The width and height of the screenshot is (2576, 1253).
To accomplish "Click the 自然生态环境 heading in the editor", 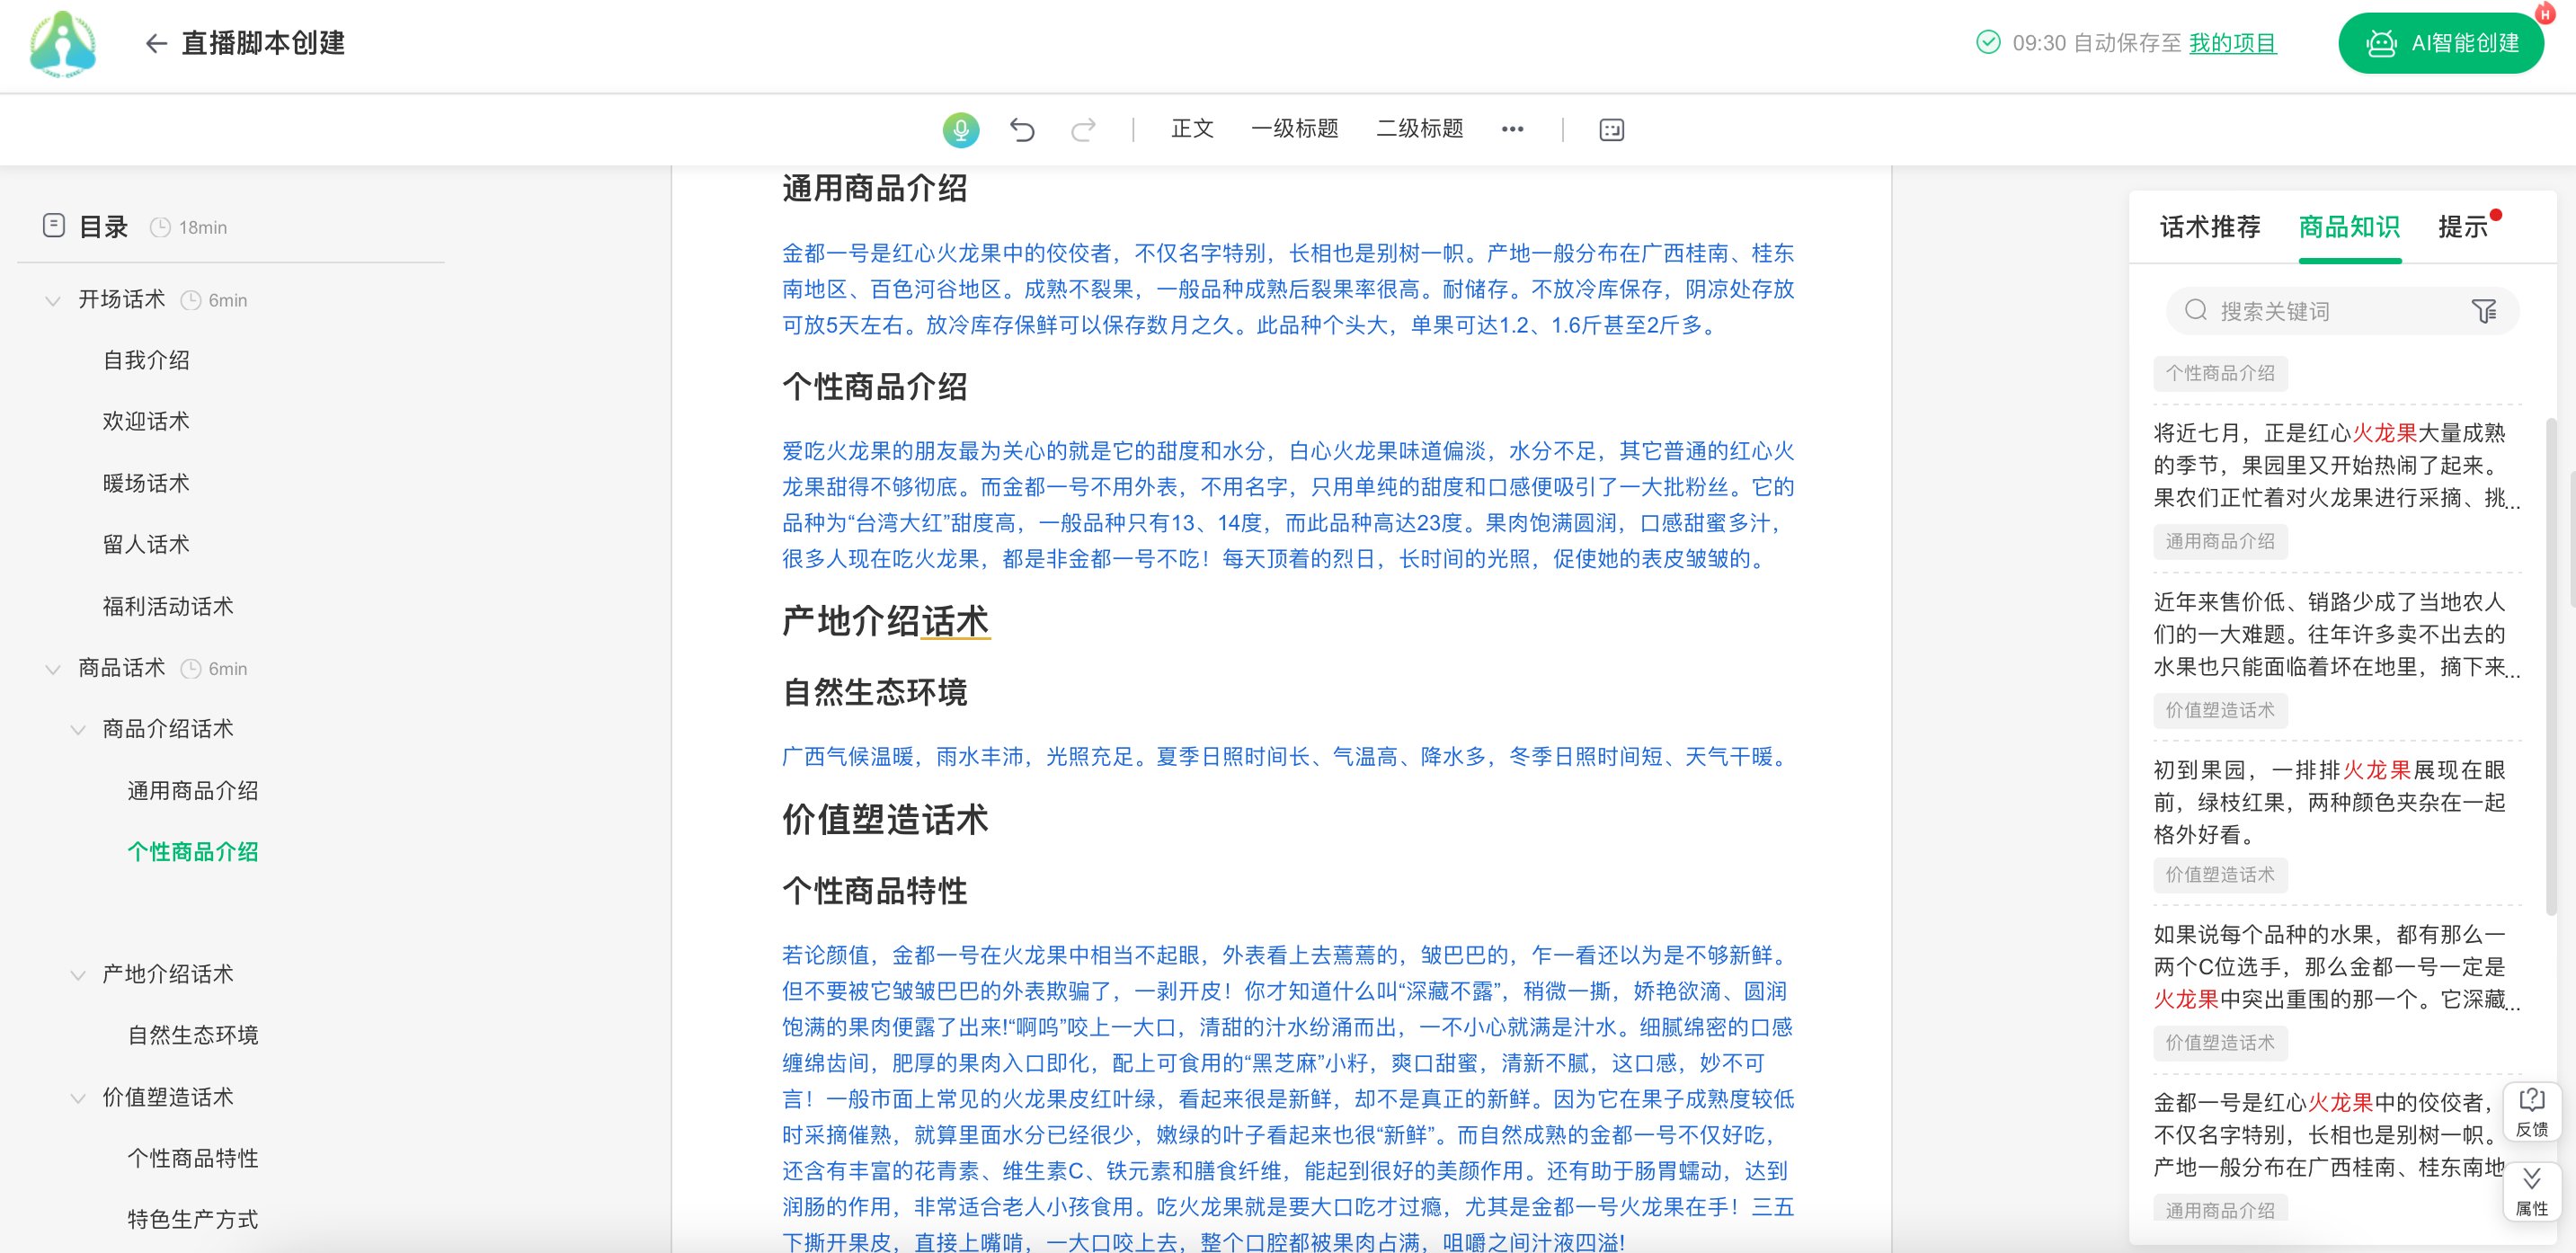I will click(874, 692).
